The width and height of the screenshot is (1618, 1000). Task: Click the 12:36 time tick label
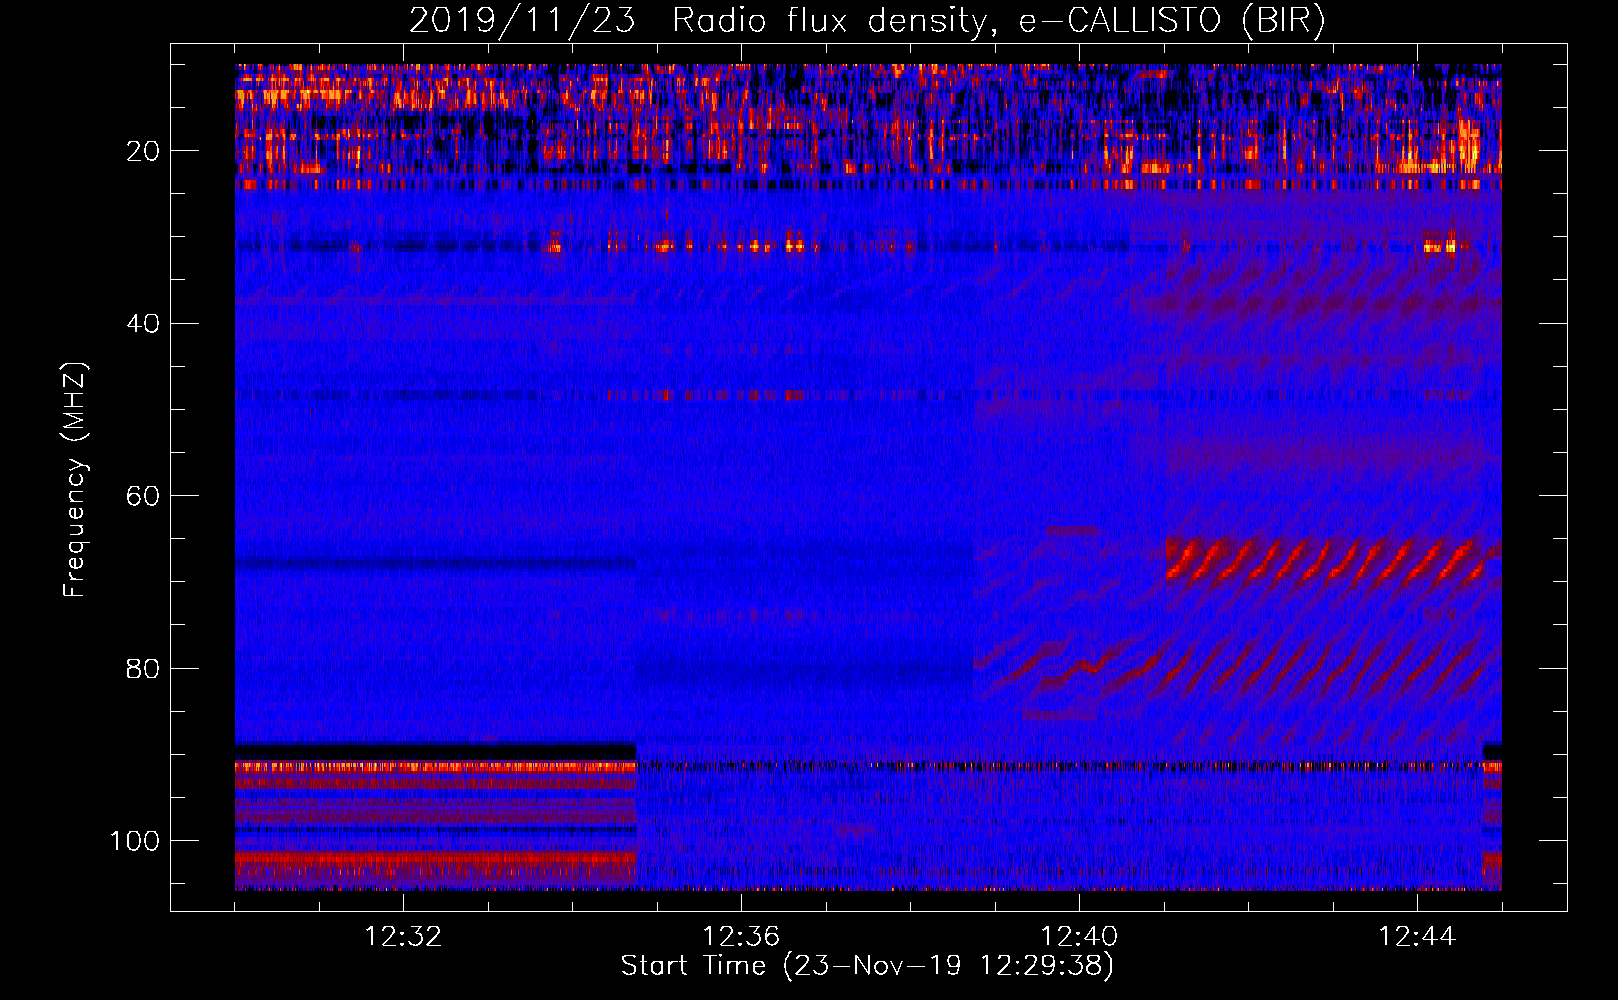(x=741, y=937)
